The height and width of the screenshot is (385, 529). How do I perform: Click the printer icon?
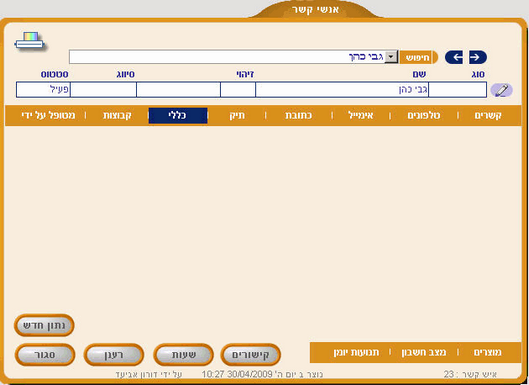click(x=30, y=42)
